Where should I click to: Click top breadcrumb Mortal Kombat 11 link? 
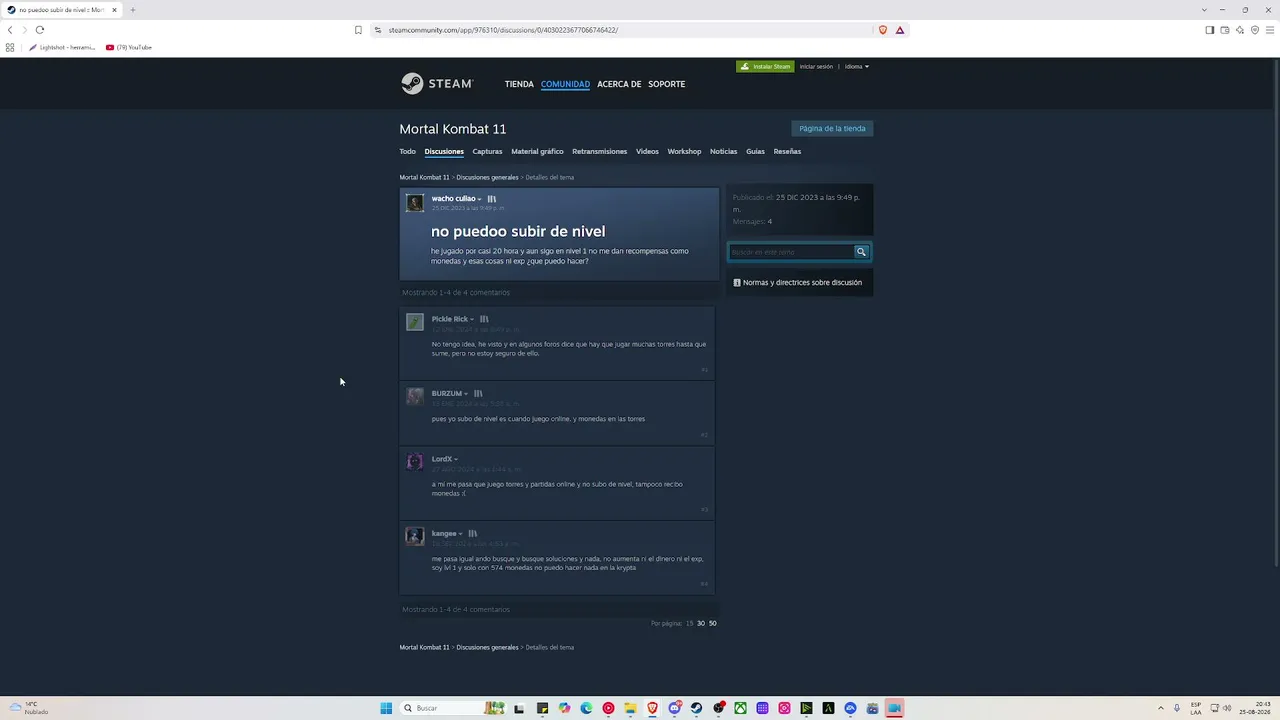tap(425, 178)
